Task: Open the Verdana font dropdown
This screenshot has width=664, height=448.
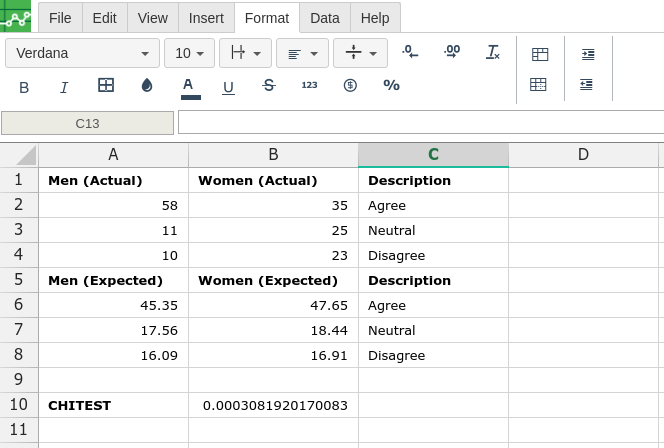Action: pos(82,53)
